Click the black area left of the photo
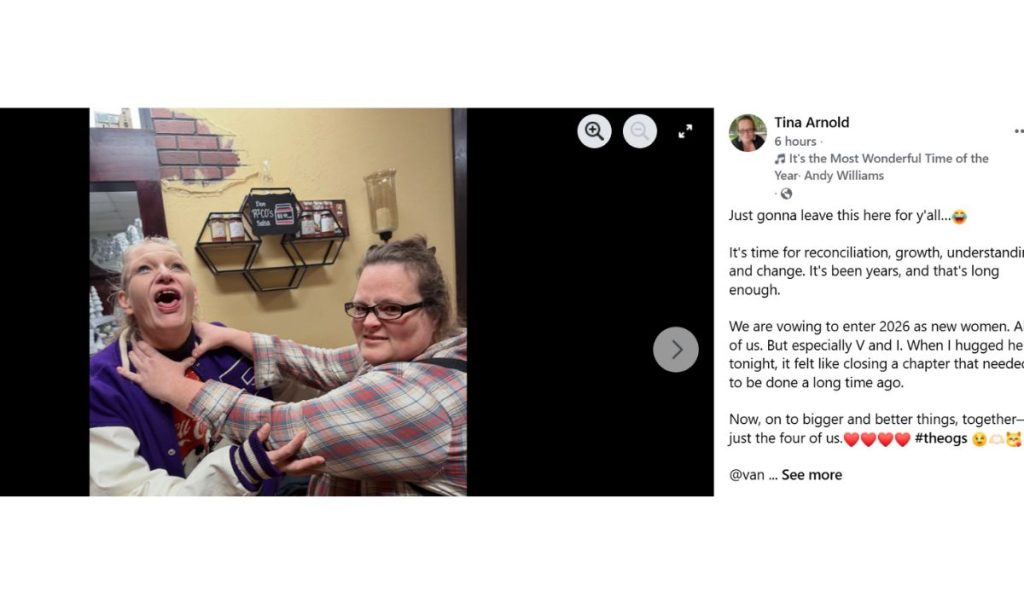This screenshot has width=1024, height=597. click(44, 302)
